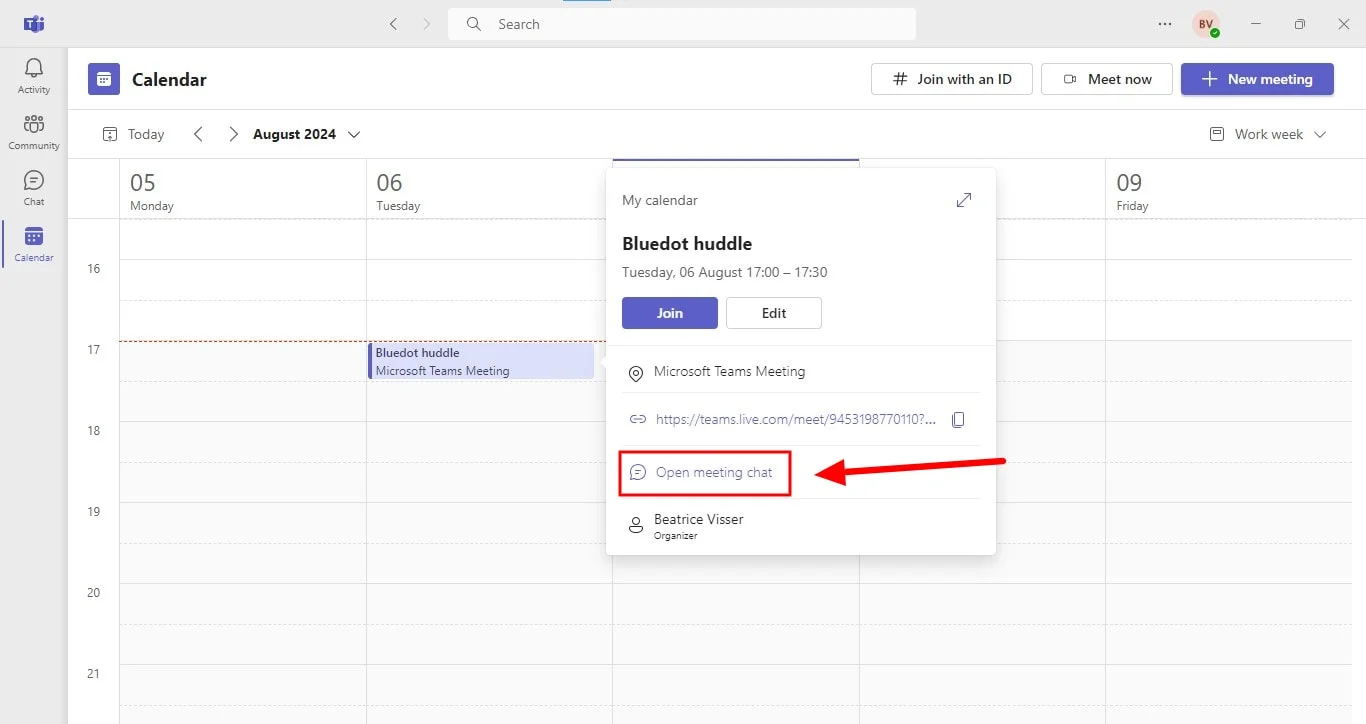
Task: Select the Bluedot huddle calendar event
Action: point(481,361)
